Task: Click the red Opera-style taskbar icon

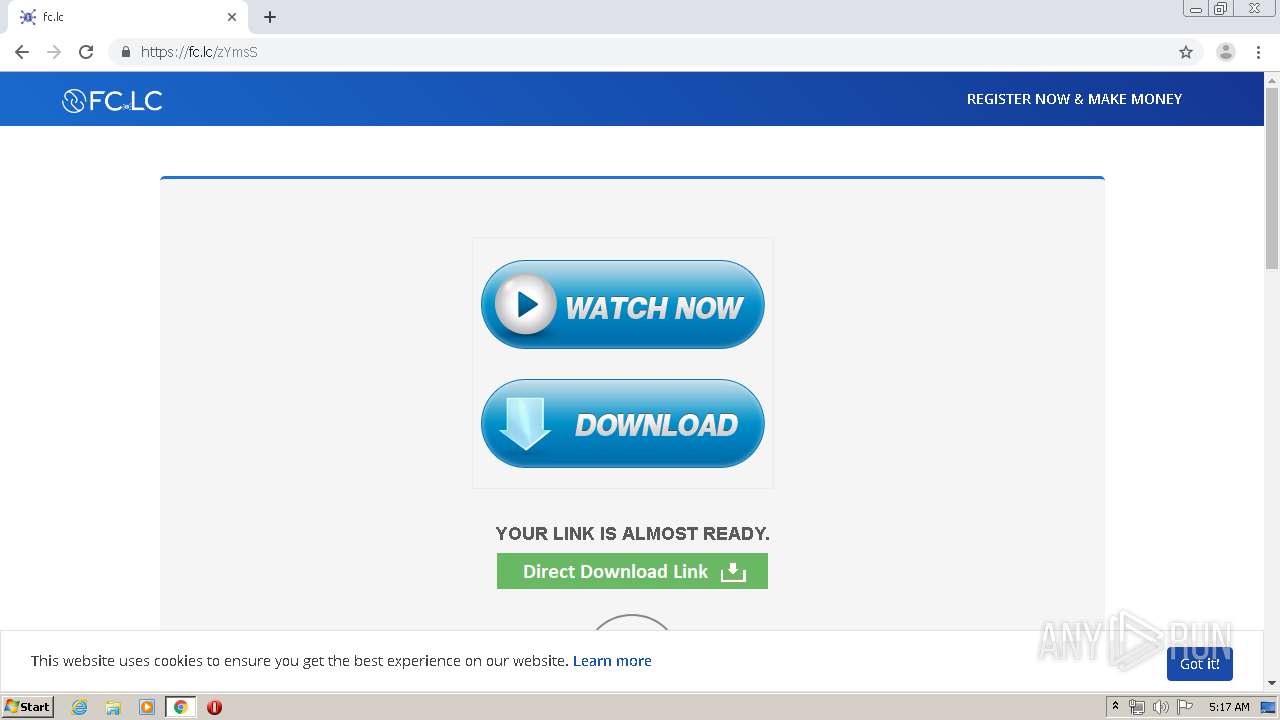Action: pos(214,707)
